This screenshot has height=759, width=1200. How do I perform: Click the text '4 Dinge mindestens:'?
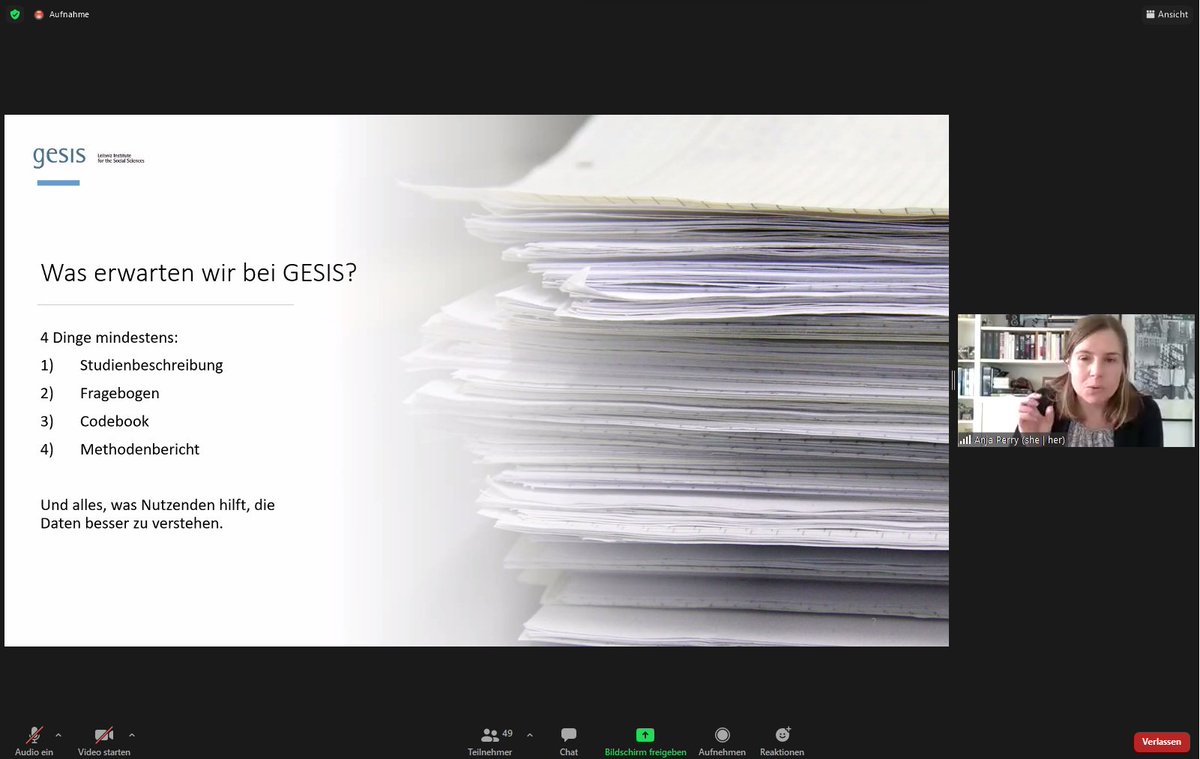click(109, 337)
